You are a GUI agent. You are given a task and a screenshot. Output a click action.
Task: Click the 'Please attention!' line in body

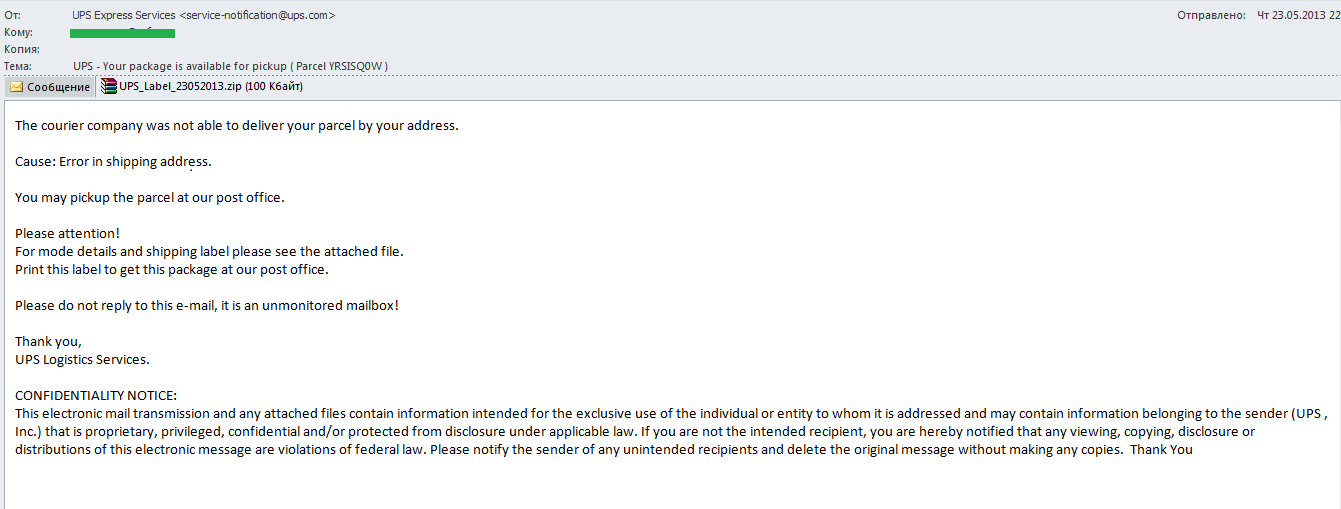click(67, 233)
